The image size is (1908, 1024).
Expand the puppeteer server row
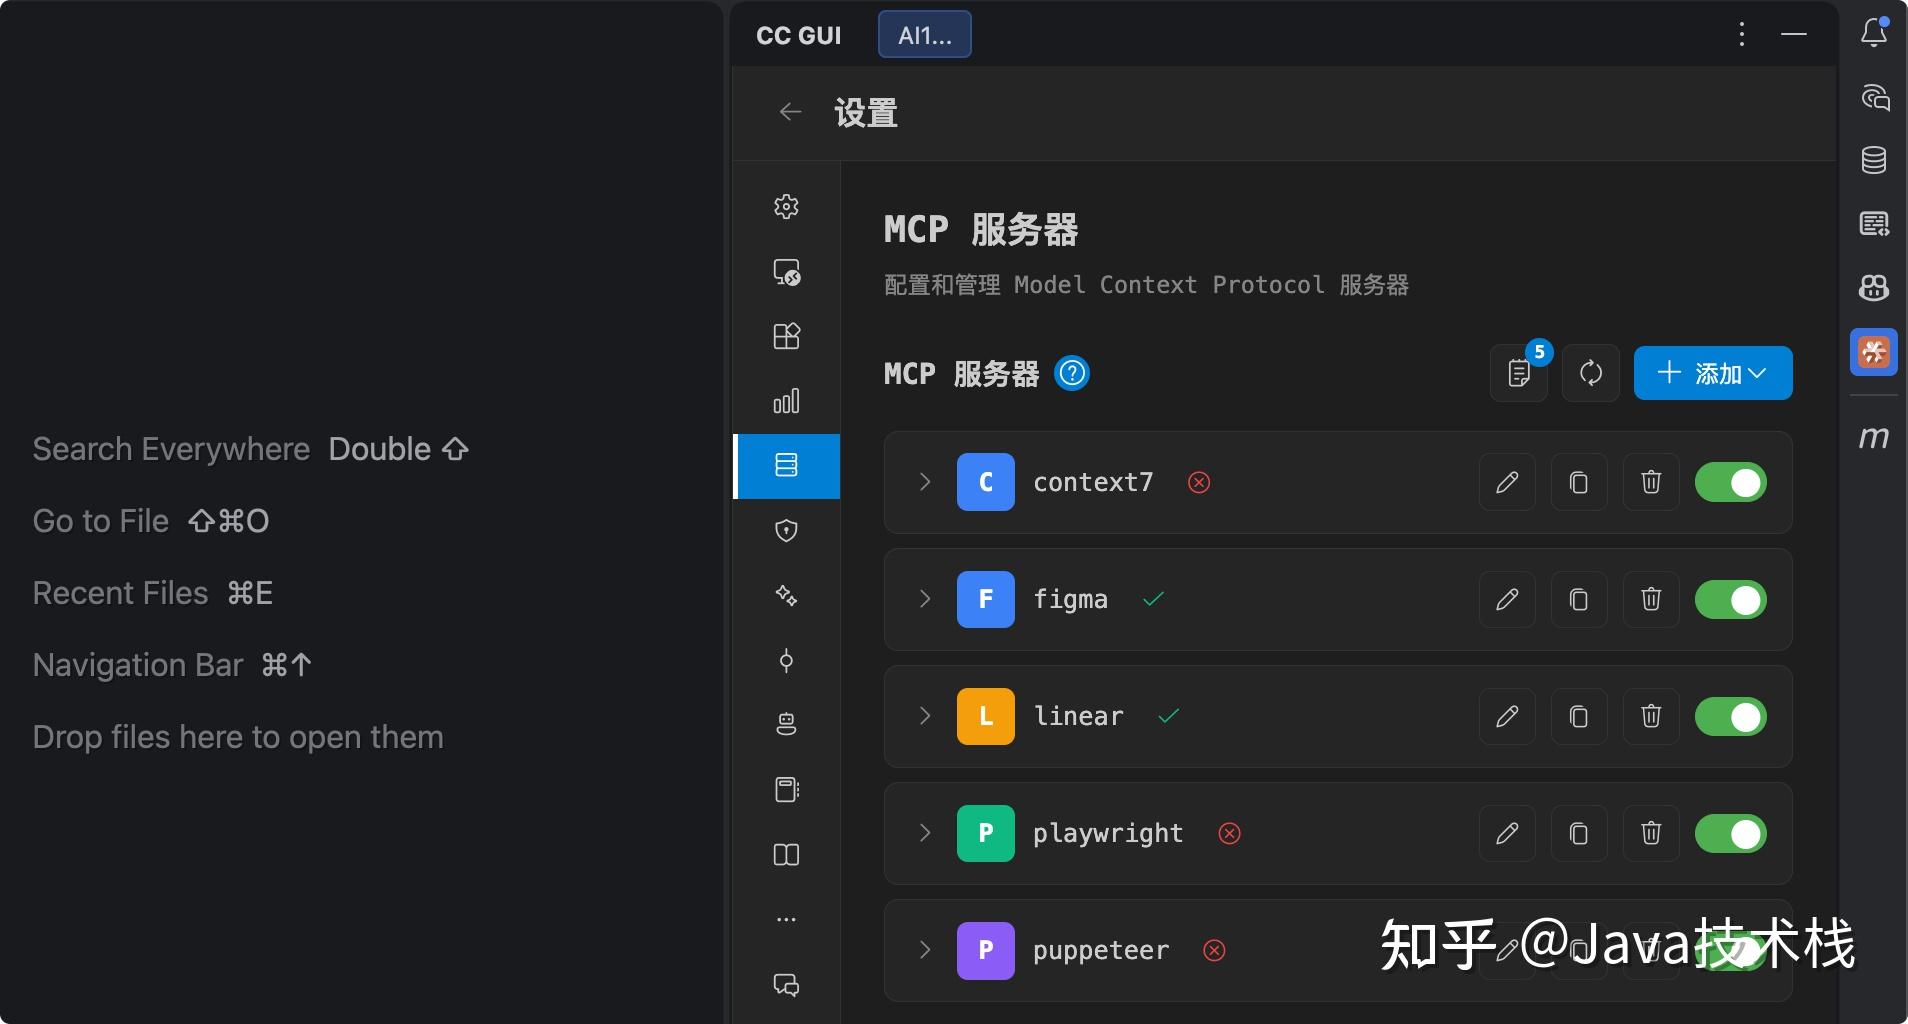coord(925,950)
